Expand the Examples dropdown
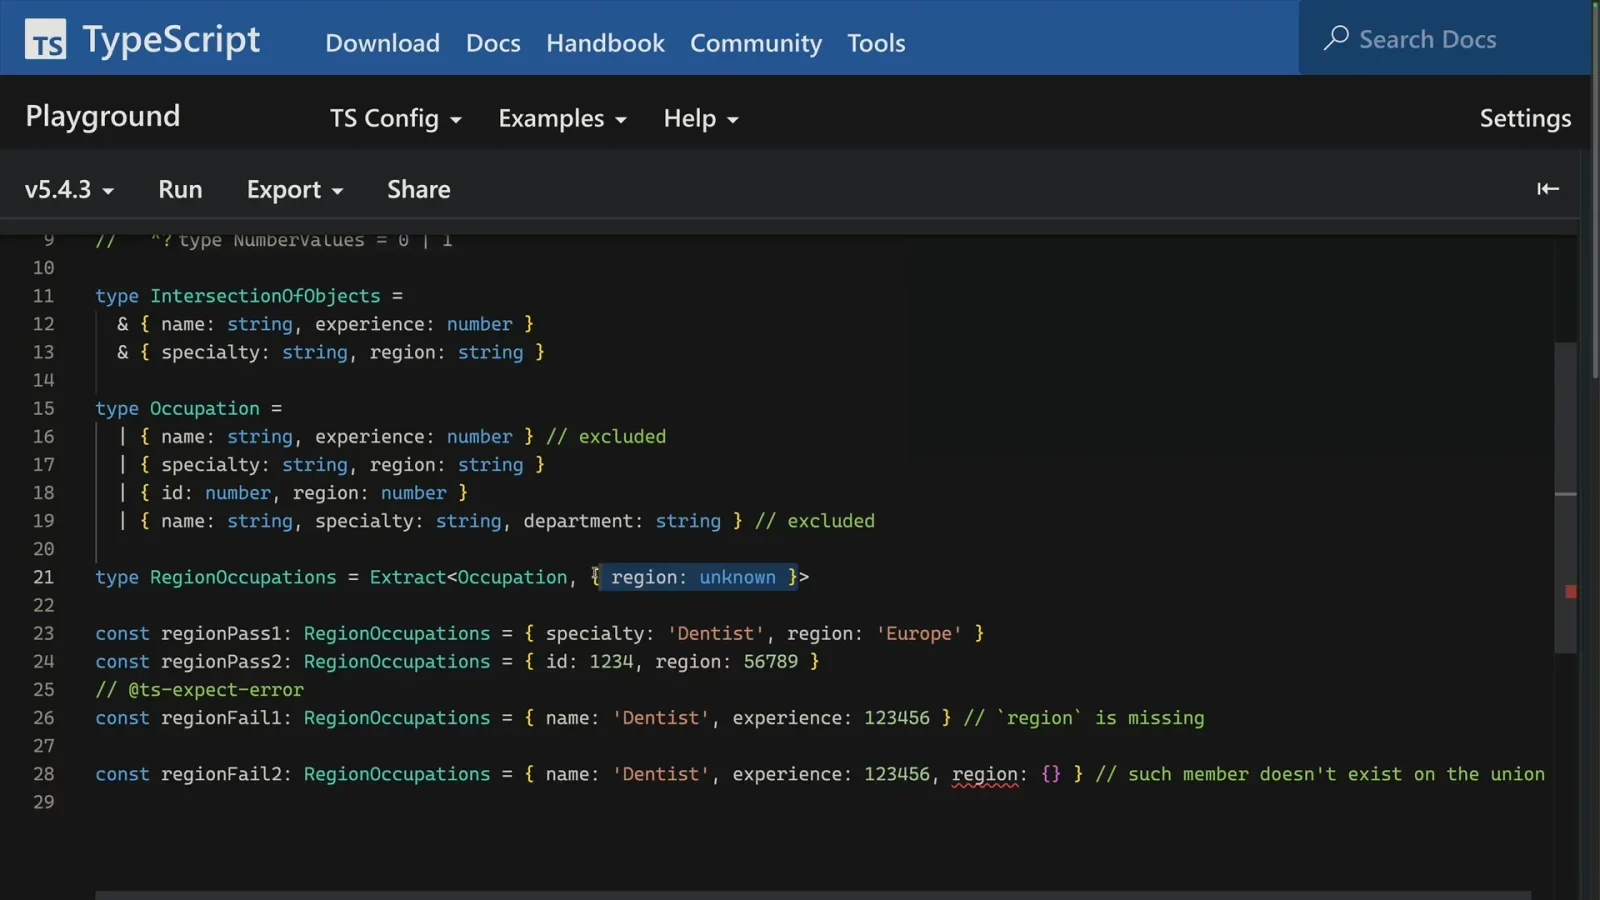The image size is (1600, 900). click(x=562, y=118)
